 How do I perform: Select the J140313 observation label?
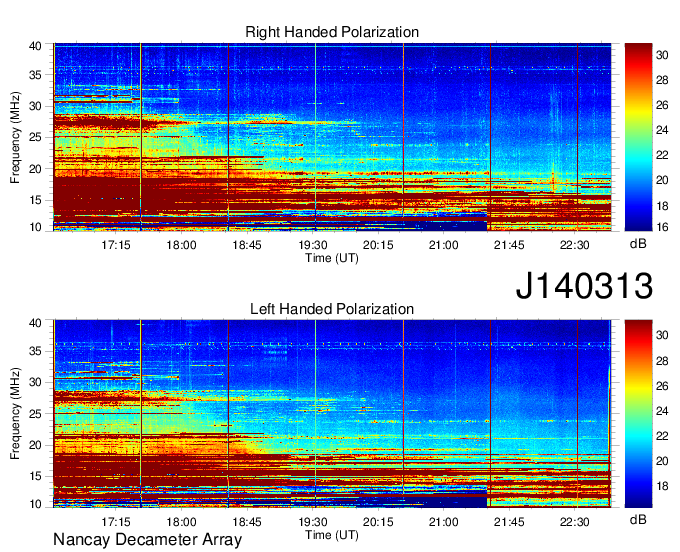point(584,286)
